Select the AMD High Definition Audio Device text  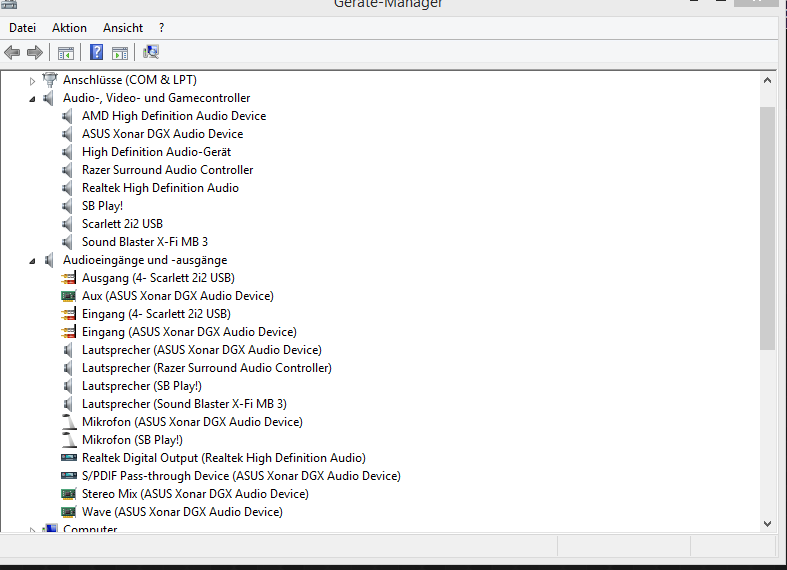pos(174,116)
